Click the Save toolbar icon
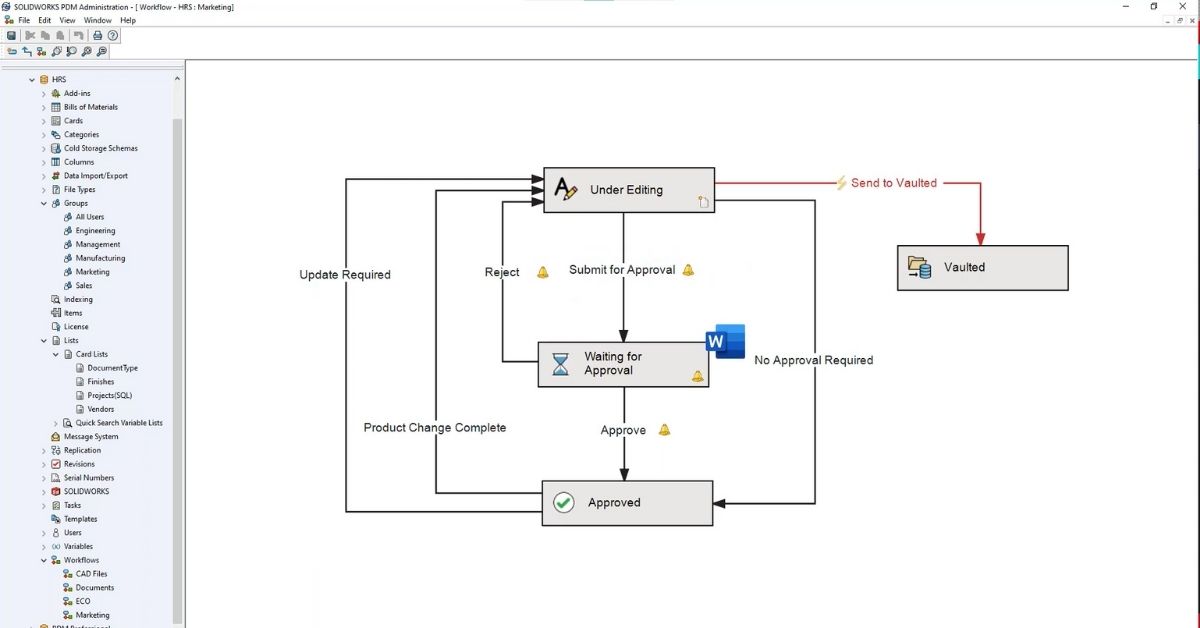 [11, 35]
